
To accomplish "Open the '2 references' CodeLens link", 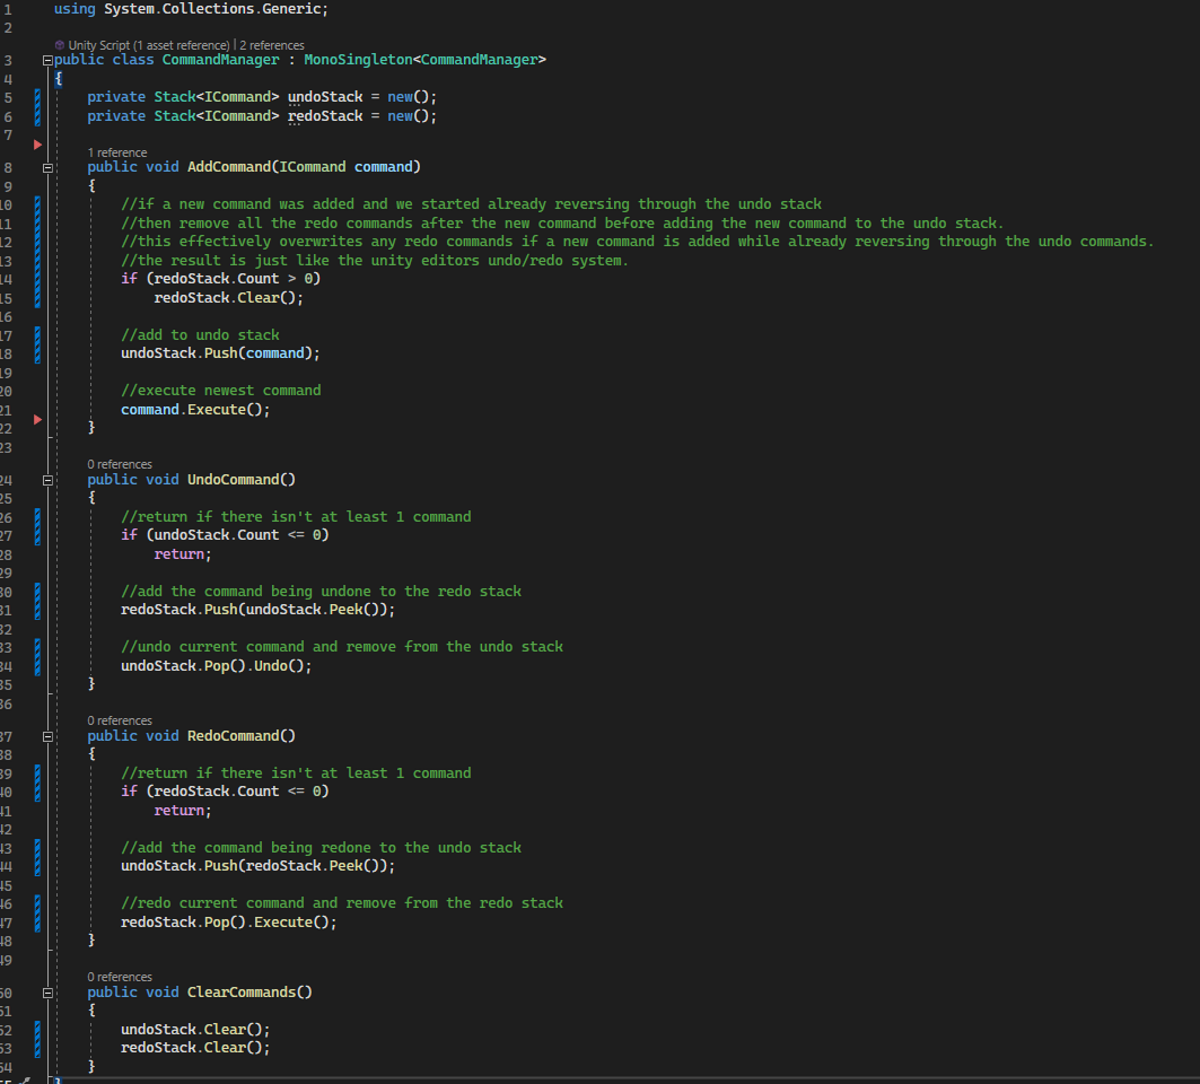I will tap(272, 45).
